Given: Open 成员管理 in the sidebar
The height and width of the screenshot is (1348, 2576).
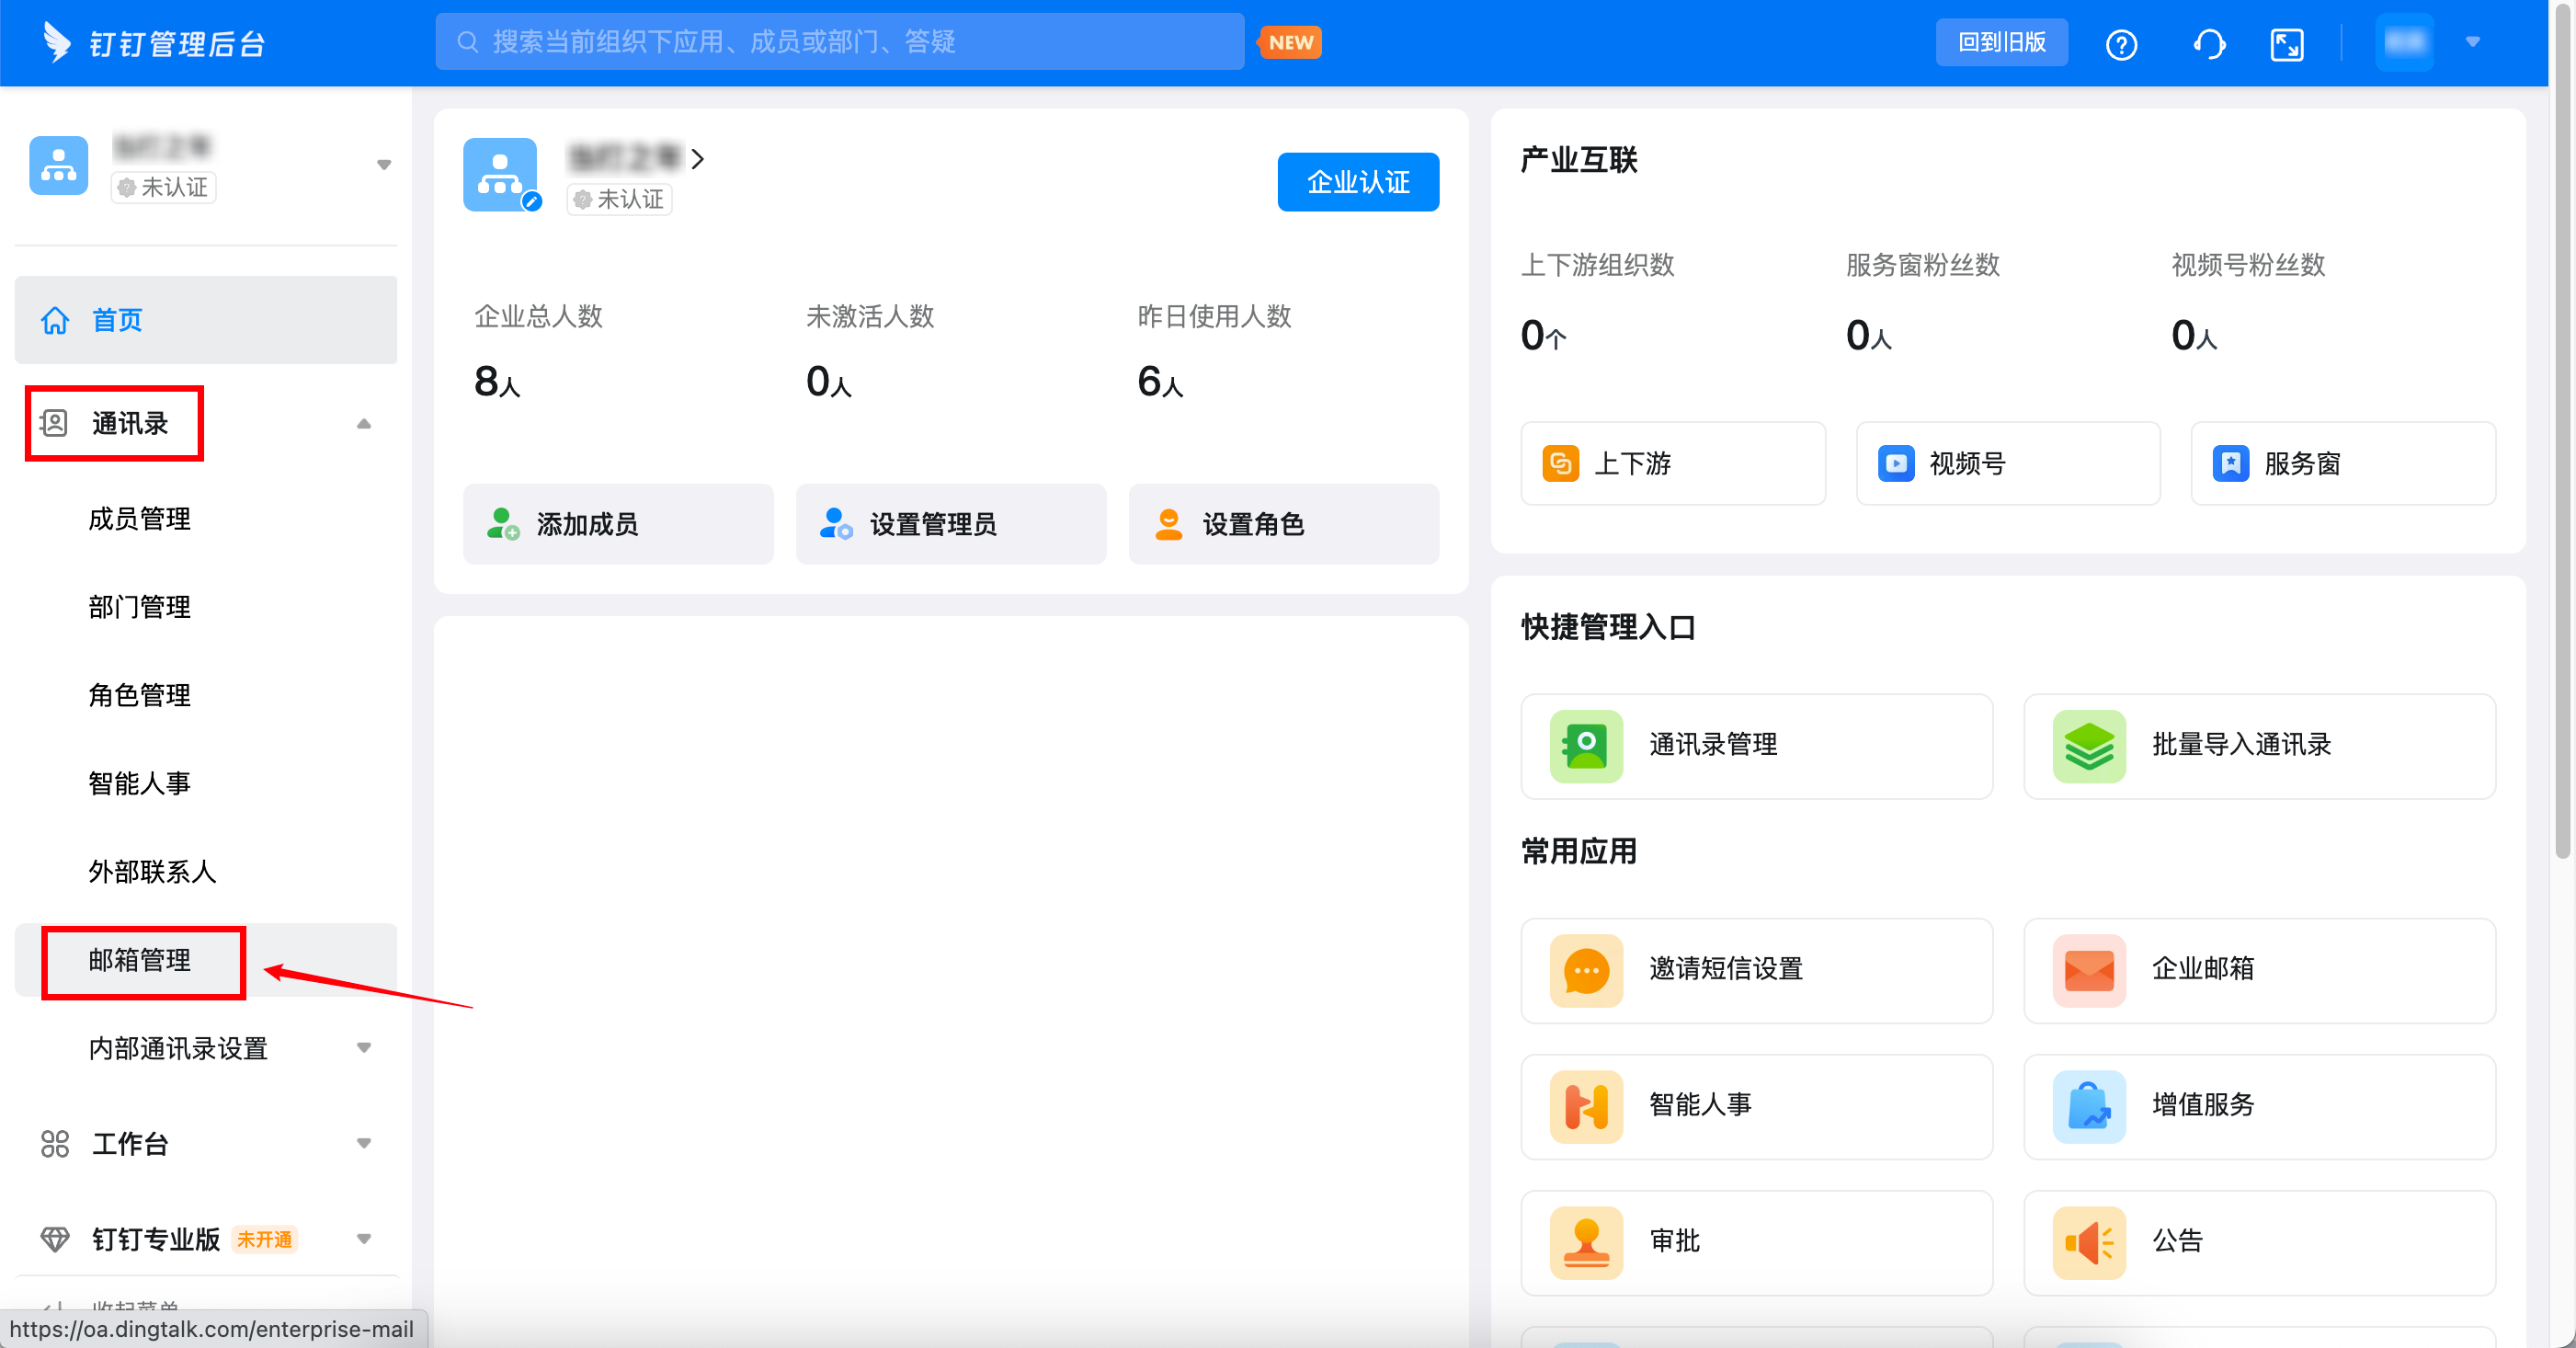Looking at the screenshot, I should (x=139, y=519).
